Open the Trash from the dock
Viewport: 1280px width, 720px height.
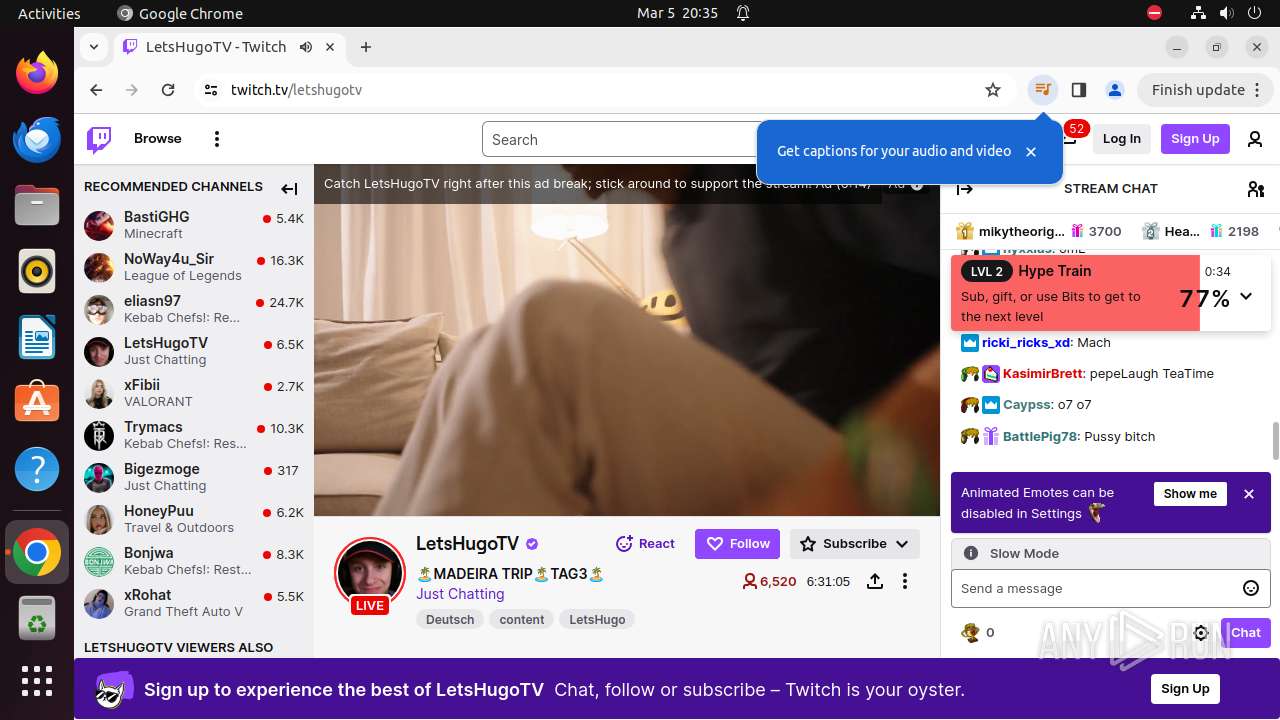pyautogui.click(x=37, y=617)
